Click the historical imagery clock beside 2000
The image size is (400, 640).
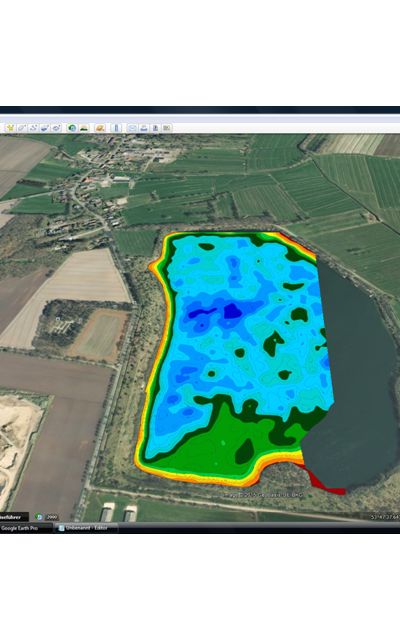click(39, 517)
